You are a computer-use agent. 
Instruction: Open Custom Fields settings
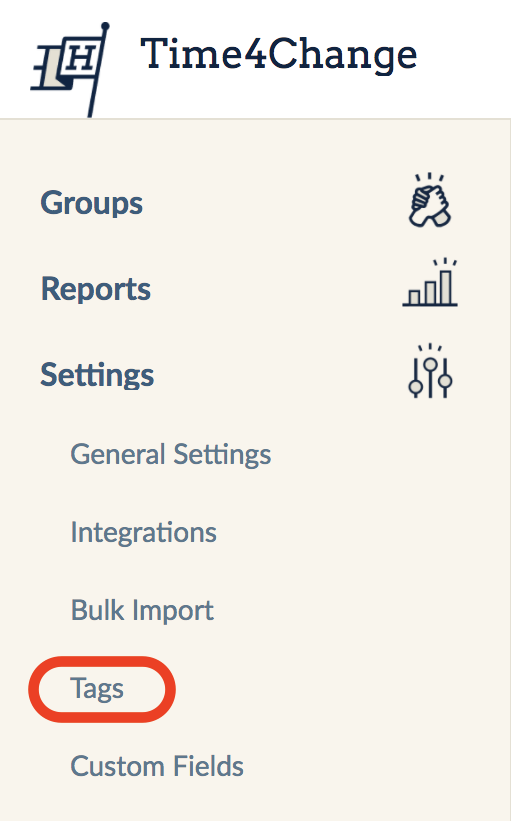(157, 767)
